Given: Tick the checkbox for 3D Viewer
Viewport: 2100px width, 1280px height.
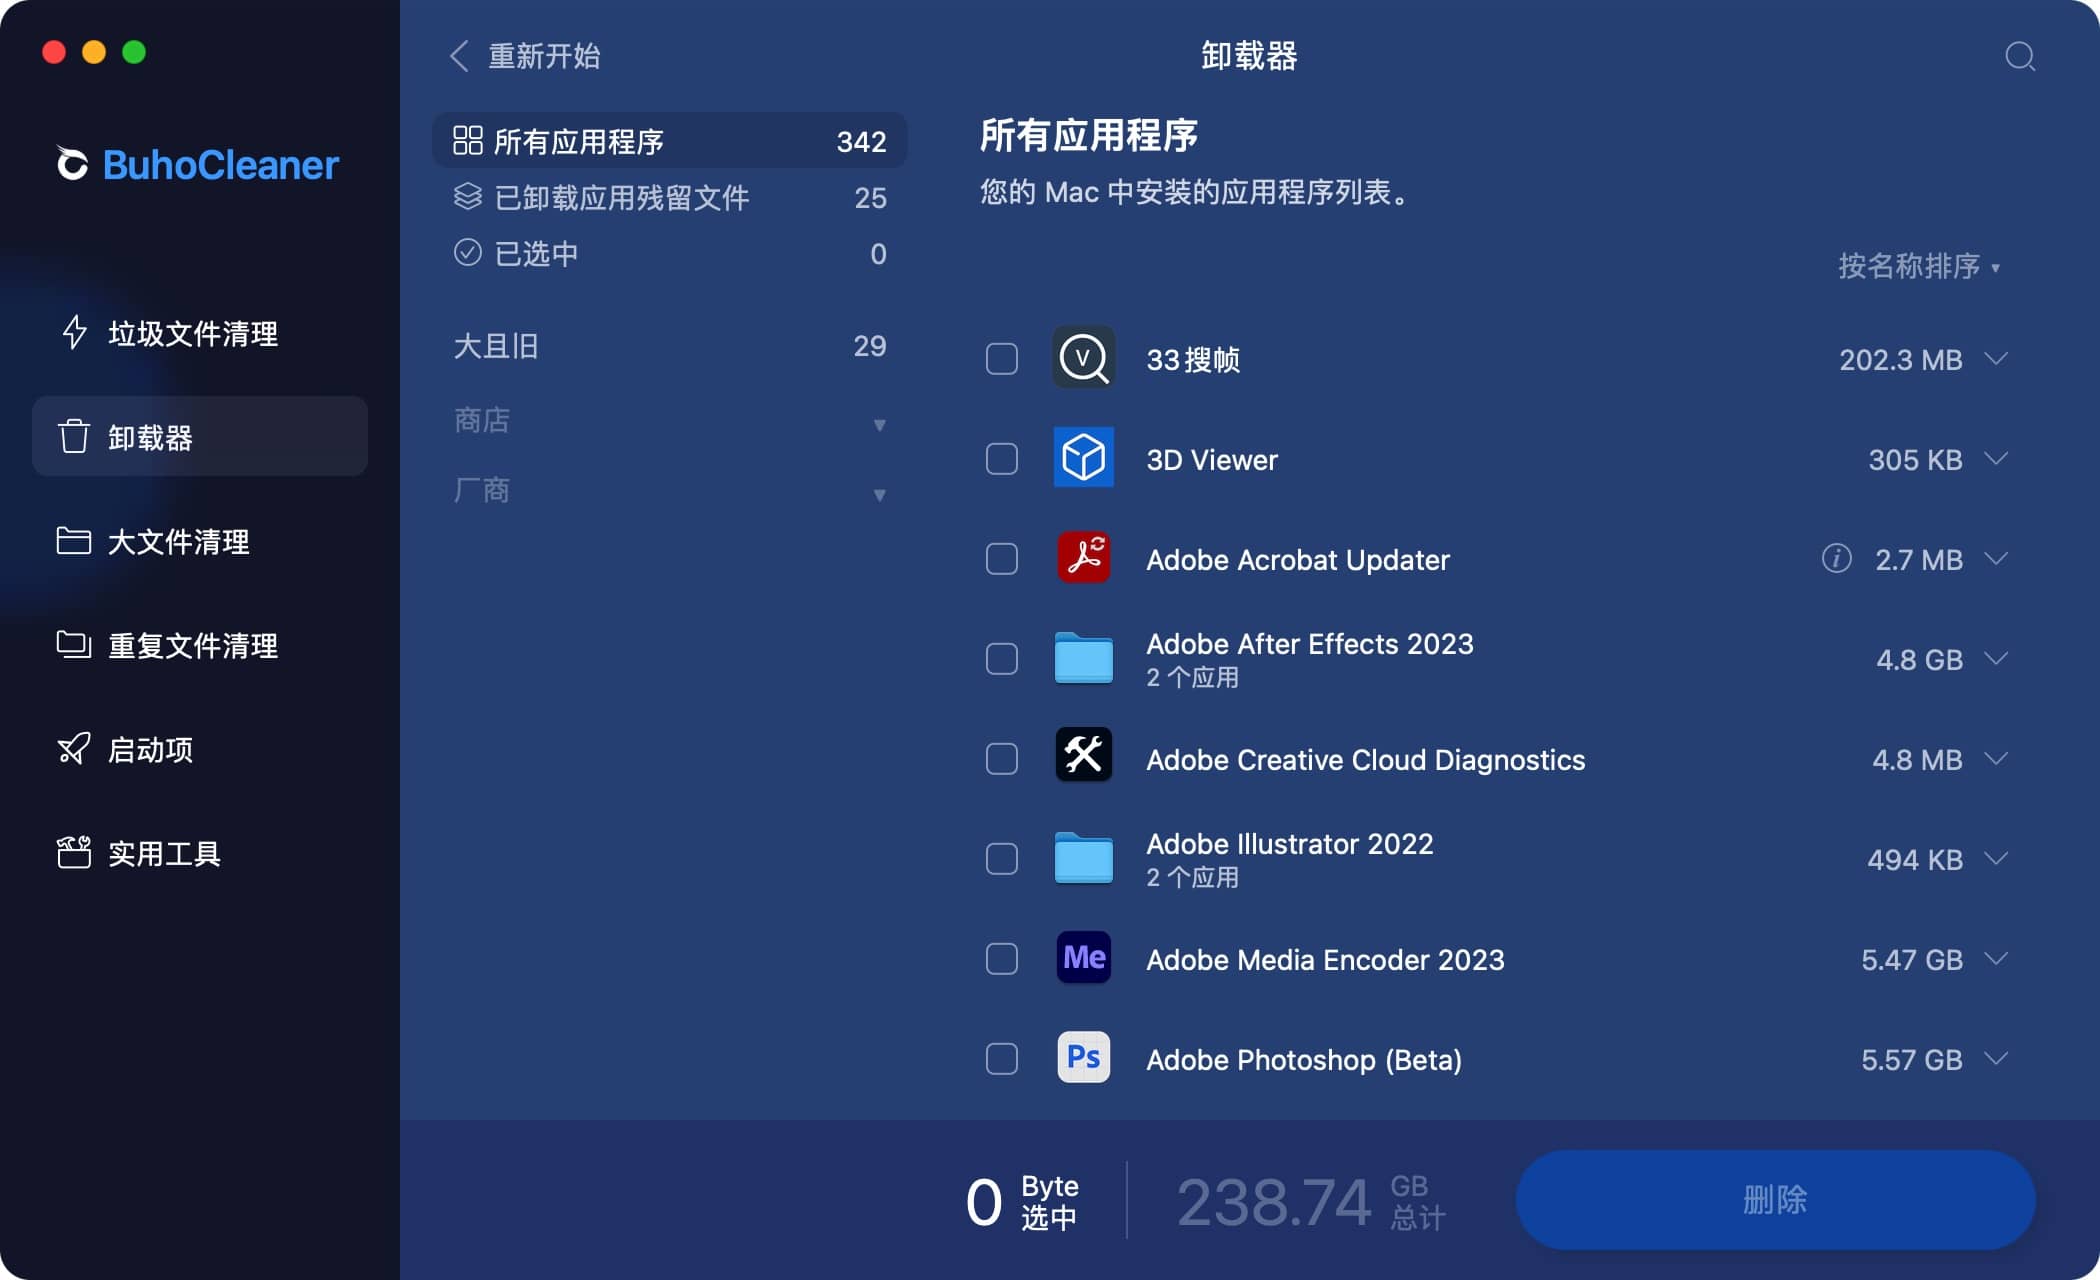Looking at the screenshot, I should (x=1002, y=459).
